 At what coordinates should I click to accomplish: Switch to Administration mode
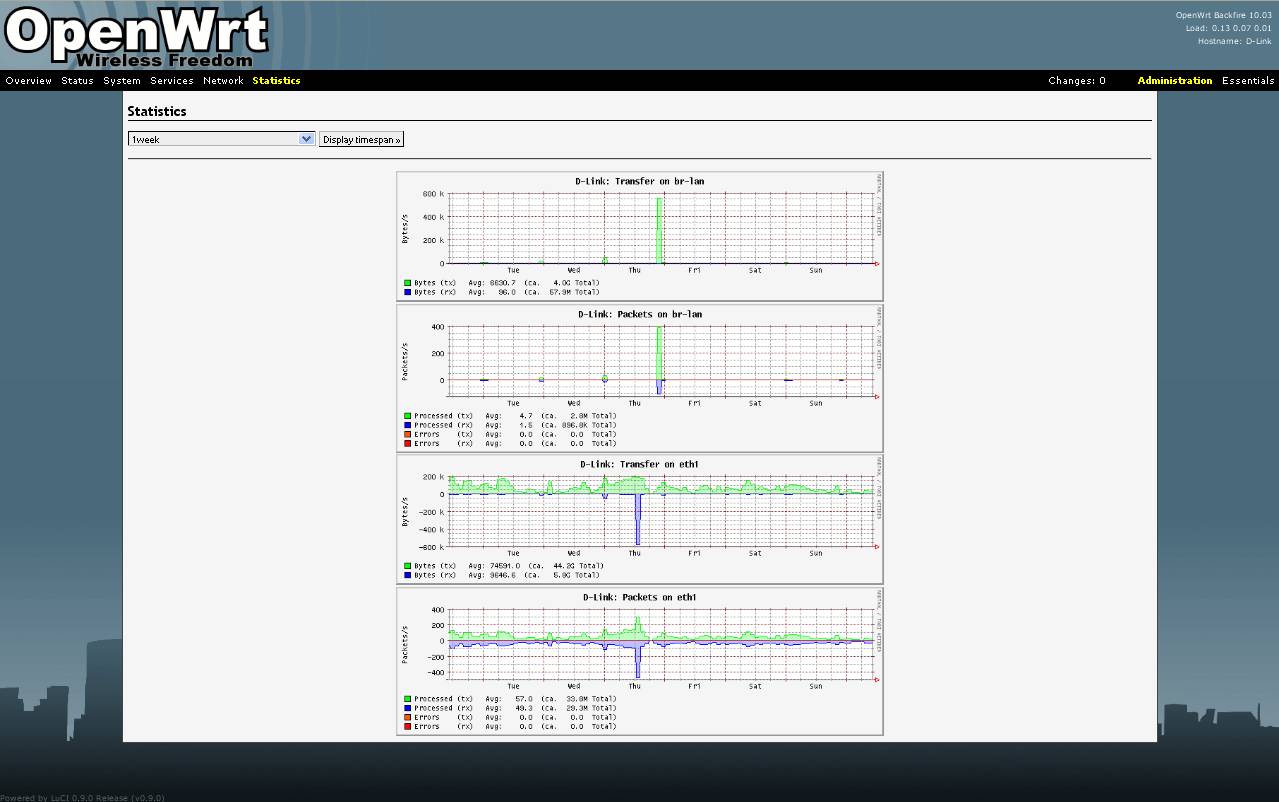[1175, 81]
